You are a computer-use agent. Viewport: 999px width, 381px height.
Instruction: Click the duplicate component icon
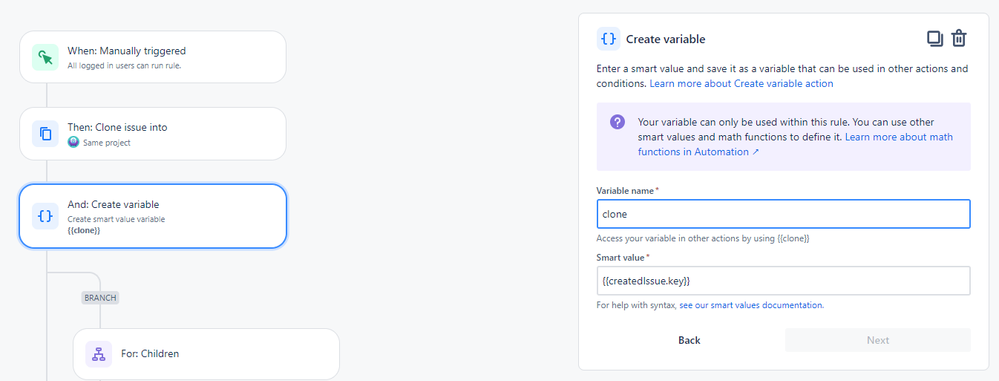935,39
